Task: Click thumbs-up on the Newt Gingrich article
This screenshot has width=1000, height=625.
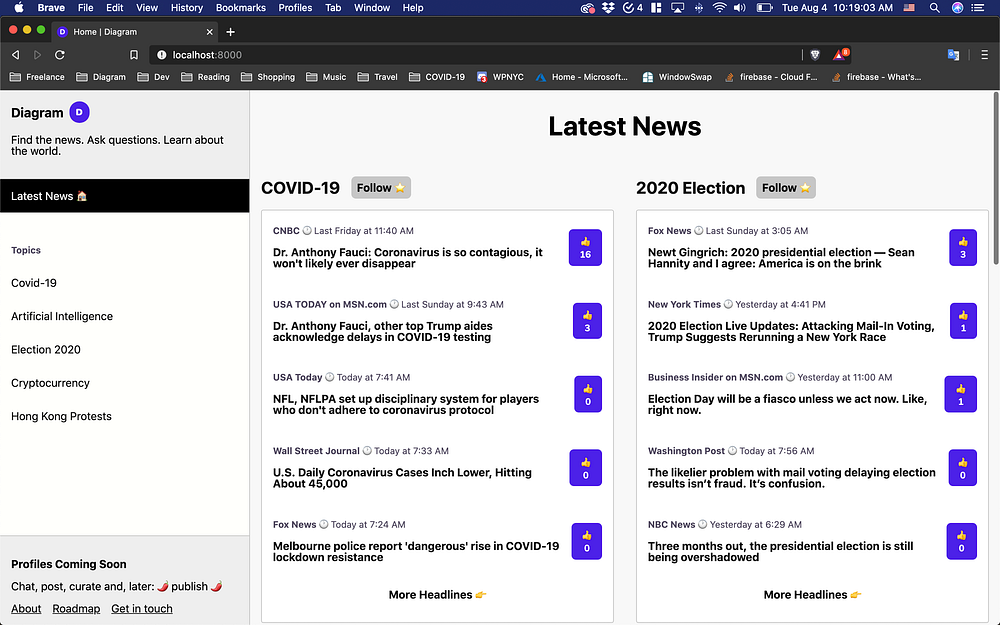Action: coord(962,247)
